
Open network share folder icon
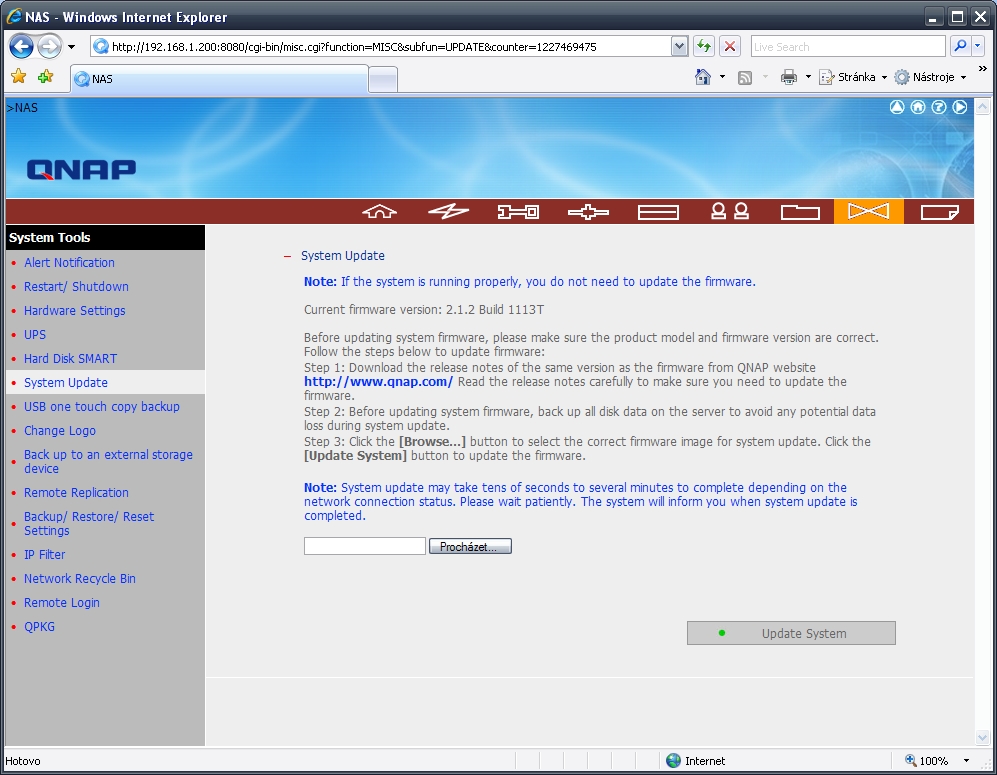[x=800, y=212]
